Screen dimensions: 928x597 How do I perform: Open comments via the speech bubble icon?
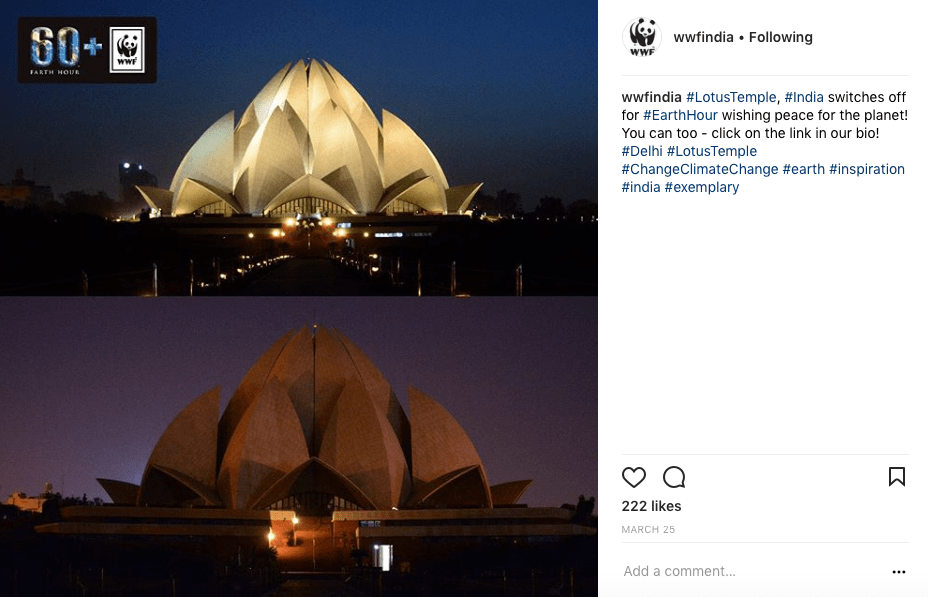tap(674, 477)
